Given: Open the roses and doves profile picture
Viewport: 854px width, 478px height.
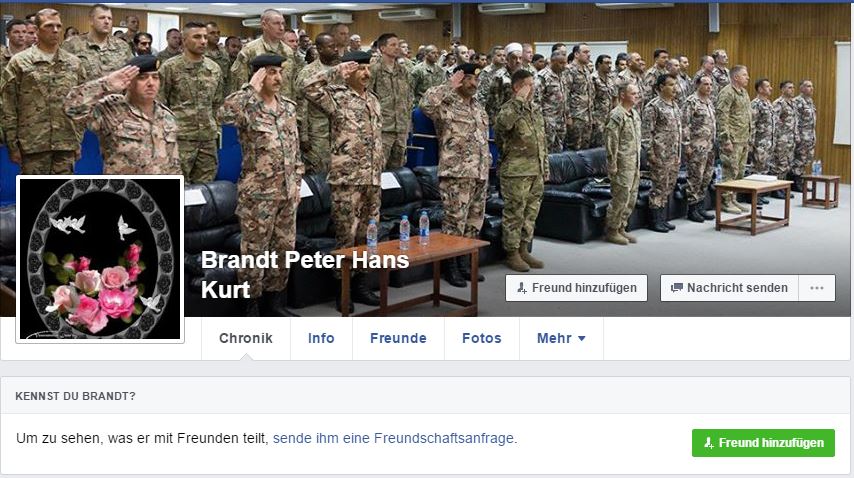Looking at the screenshot, I should [x=100, y=259].
